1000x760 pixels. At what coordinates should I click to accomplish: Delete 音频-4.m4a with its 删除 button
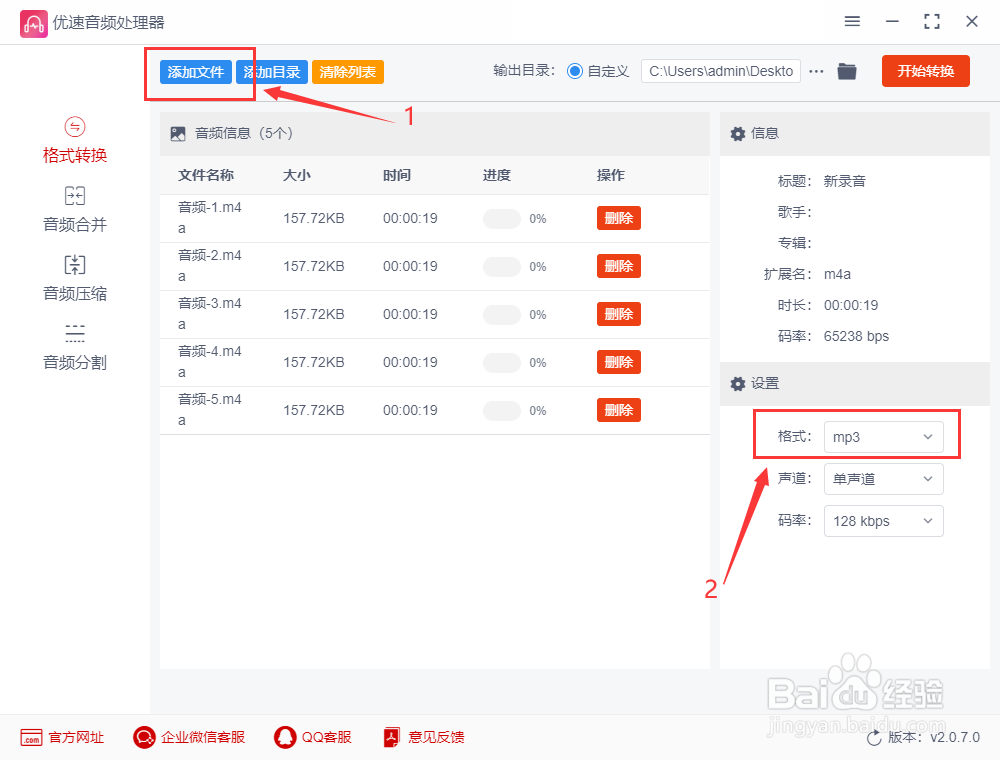point(619,362)
